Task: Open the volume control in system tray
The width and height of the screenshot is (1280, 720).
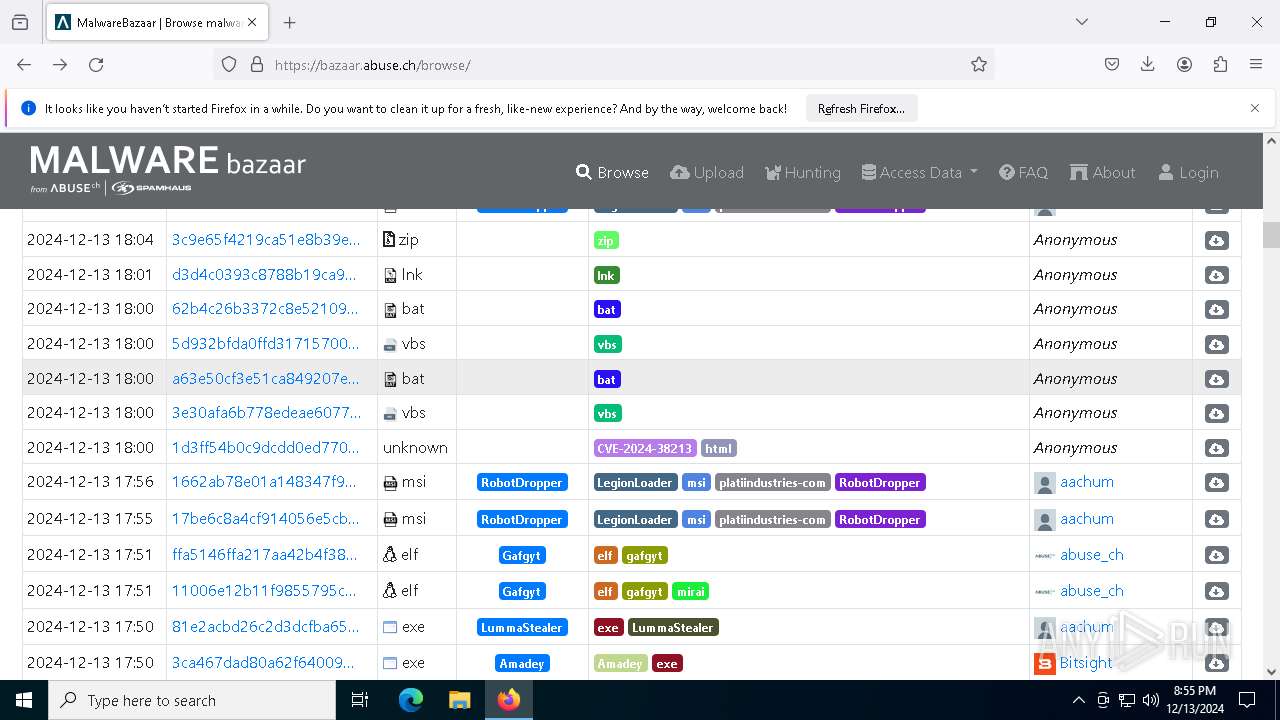Action: 1150,700
